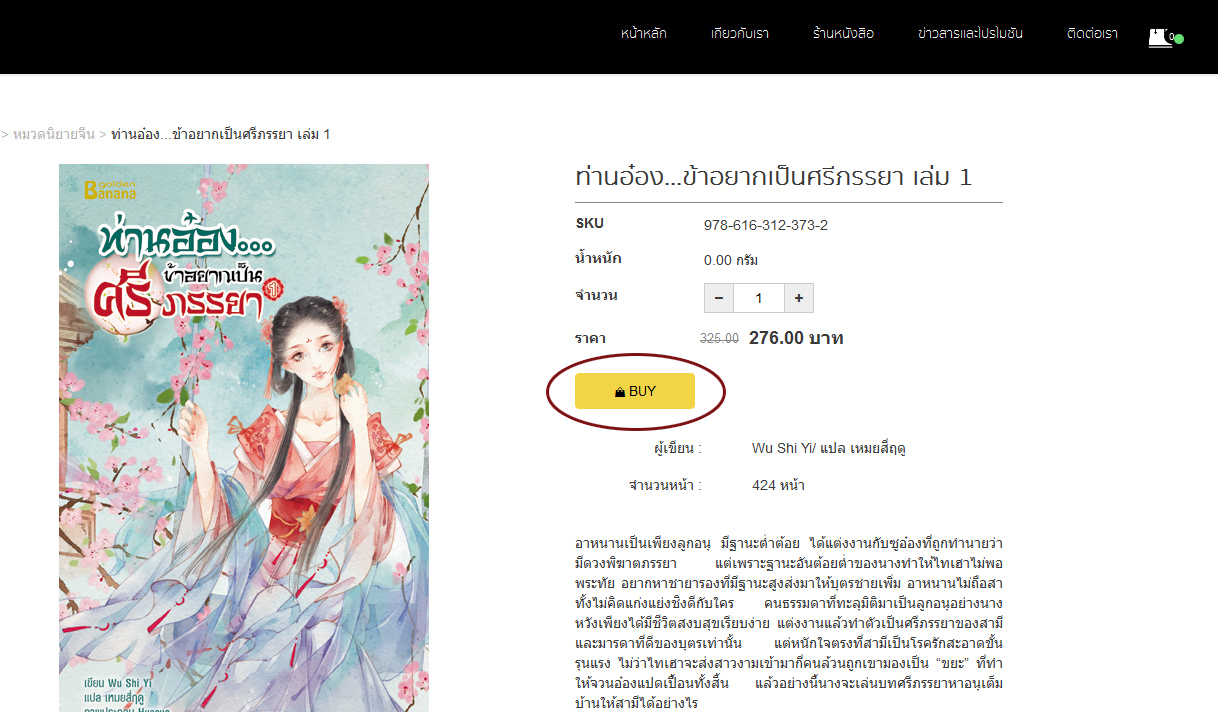
Task: Decrease quantity with the minus button
Action: (719, 298)
